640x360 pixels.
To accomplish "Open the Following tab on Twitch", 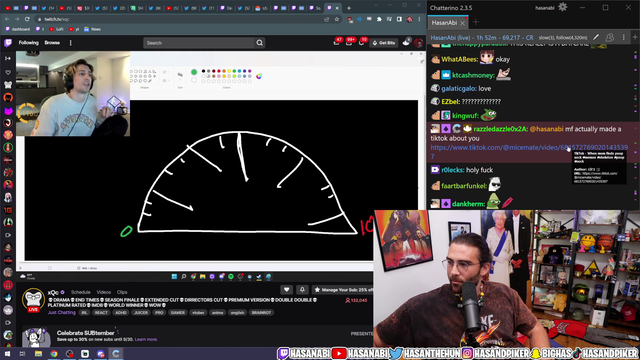I will 29,42.
